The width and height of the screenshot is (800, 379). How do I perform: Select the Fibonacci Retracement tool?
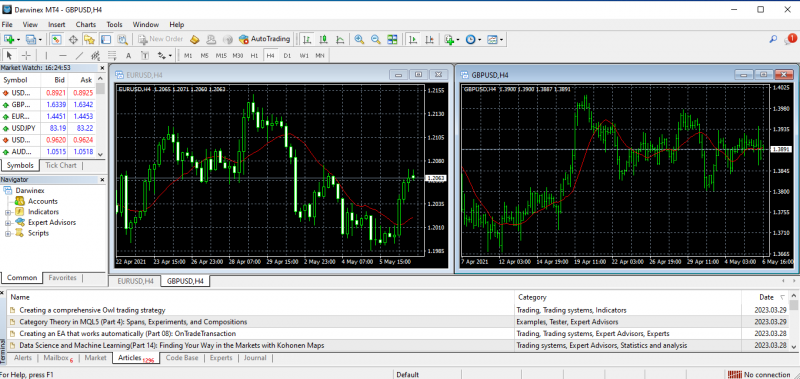(x=112, y=55)
